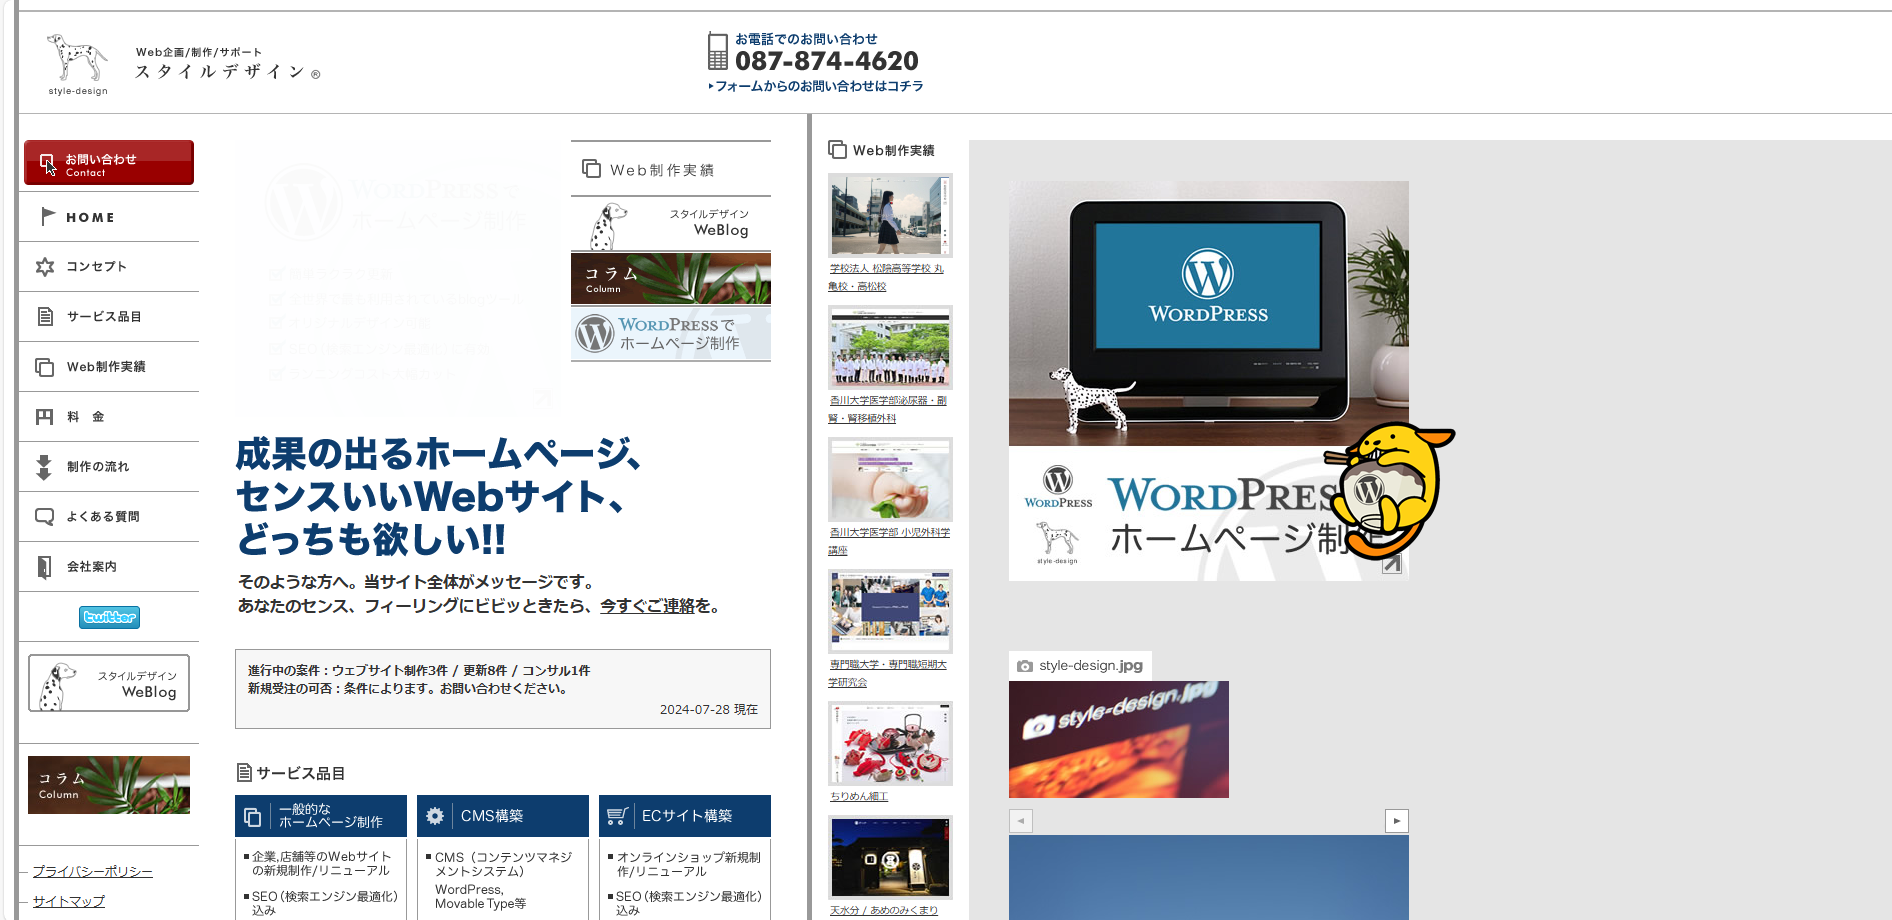Open 会社案内 in the sidebar menu

[109, 567]
